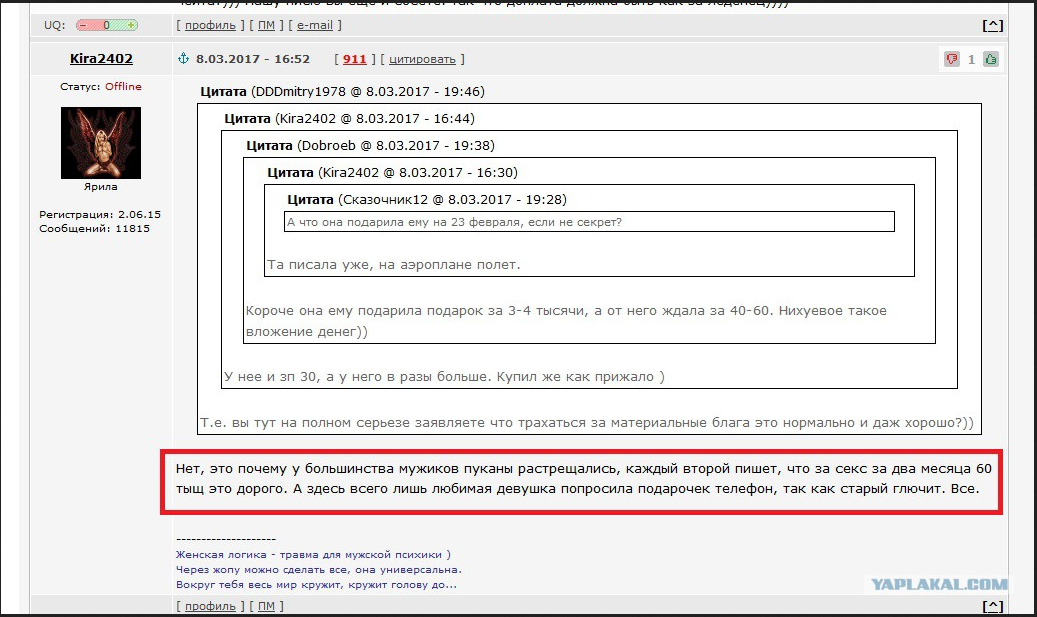This screenshot has height=617, width=1037.
Task: Open post number 911 link
Action: (354, 59)
